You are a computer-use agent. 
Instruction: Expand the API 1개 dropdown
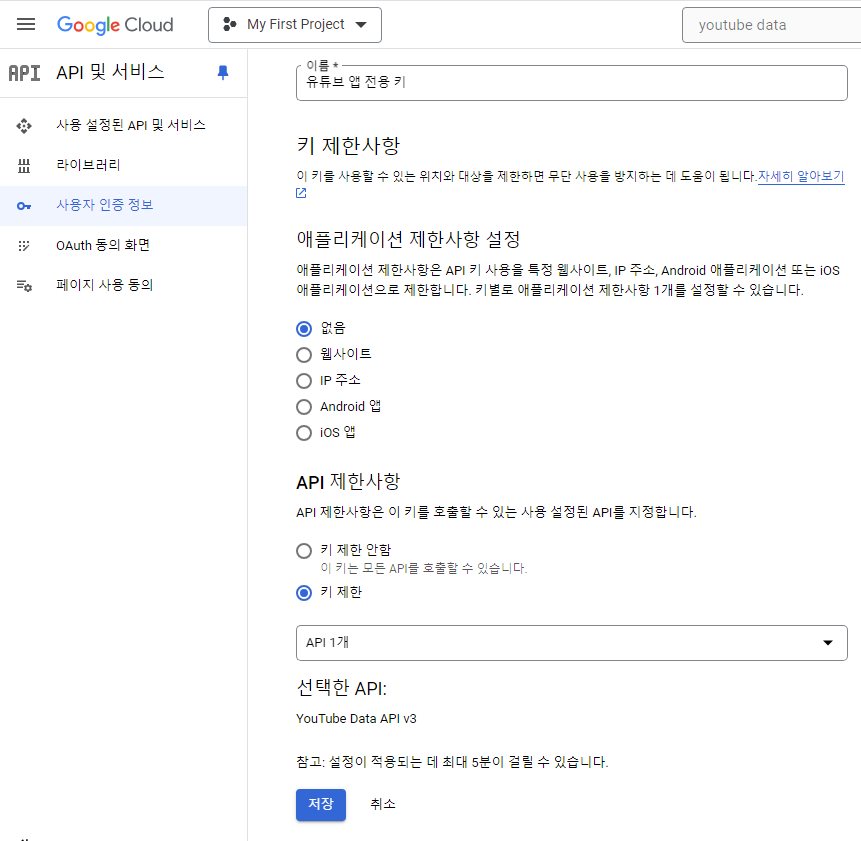[572, 643]
